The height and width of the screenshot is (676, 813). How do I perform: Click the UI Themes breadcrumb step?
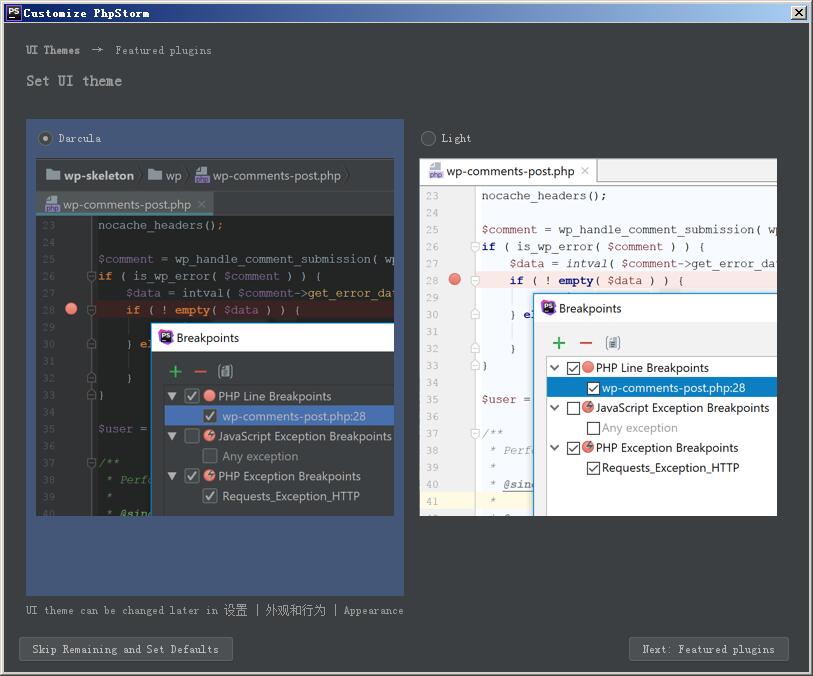click(53, 50)
